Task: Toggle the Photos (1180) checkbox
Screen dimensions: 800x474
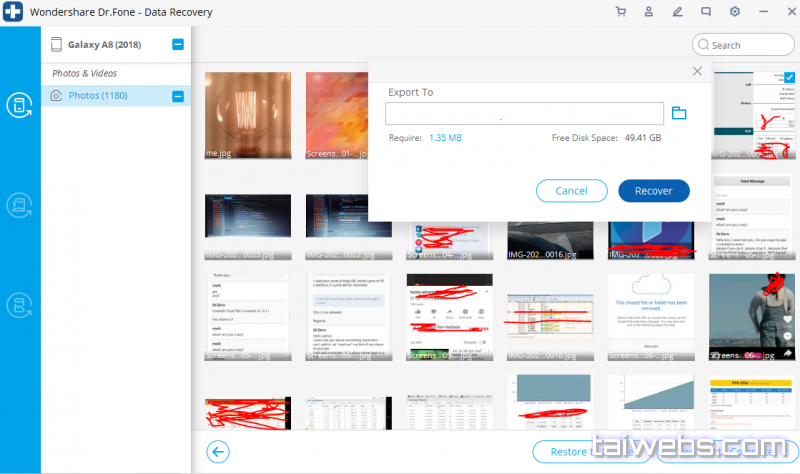Action: (x=178, y=96)
